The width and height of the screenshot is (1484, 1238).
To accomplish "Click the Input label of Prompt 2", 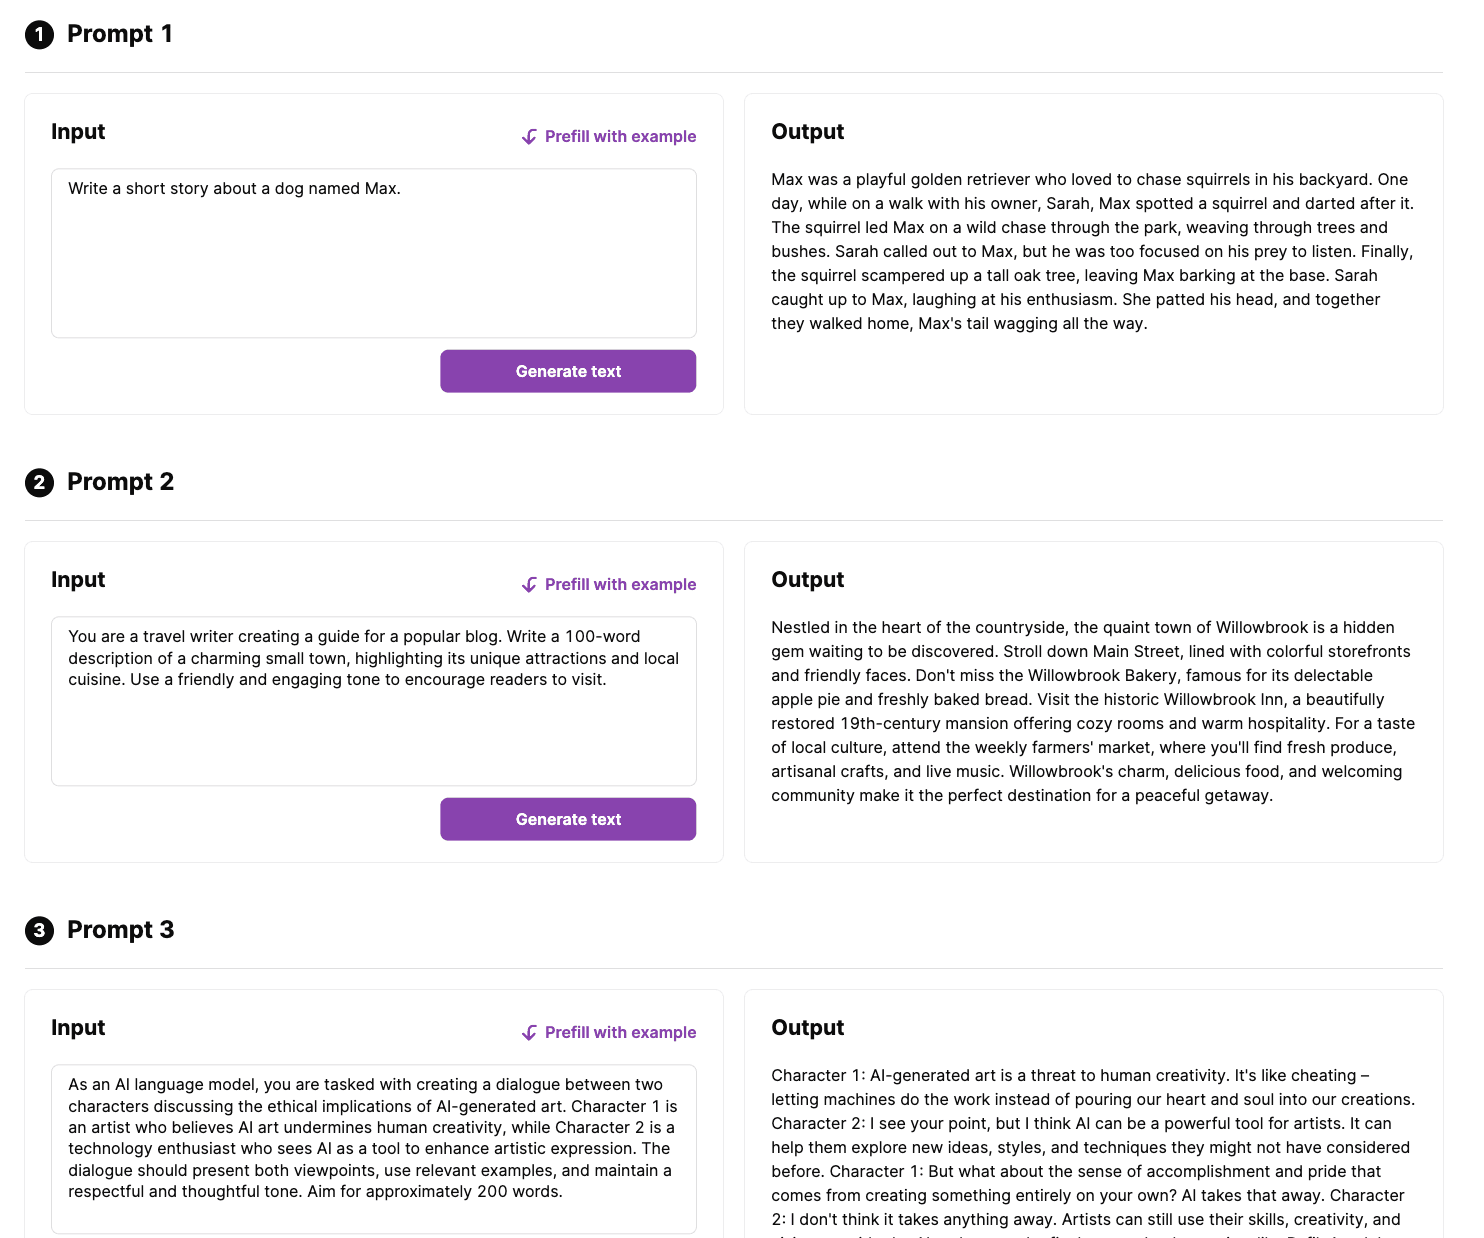I will 77,579.
